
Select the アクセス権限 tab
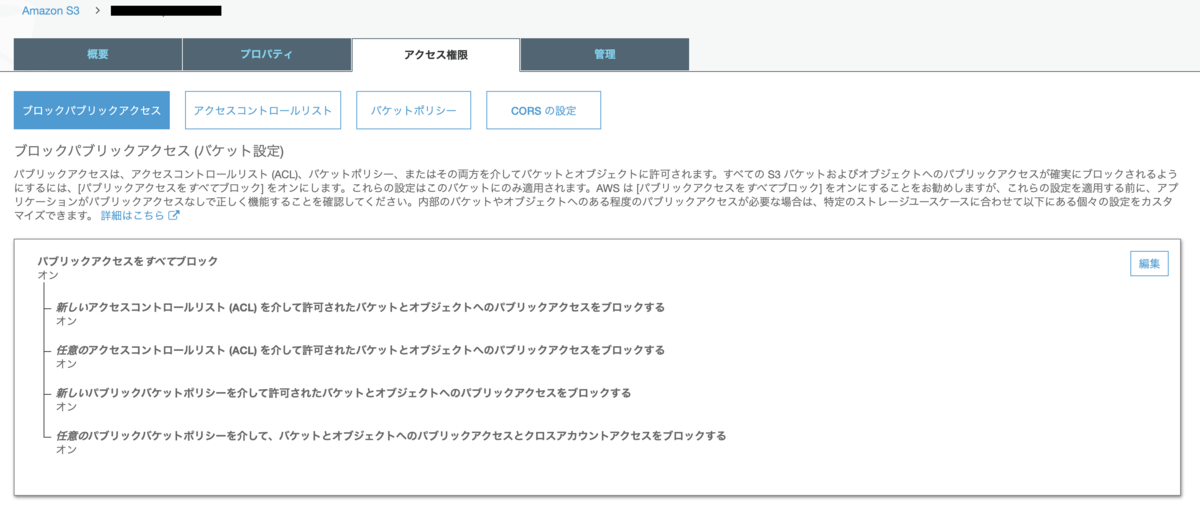point(436,54)
